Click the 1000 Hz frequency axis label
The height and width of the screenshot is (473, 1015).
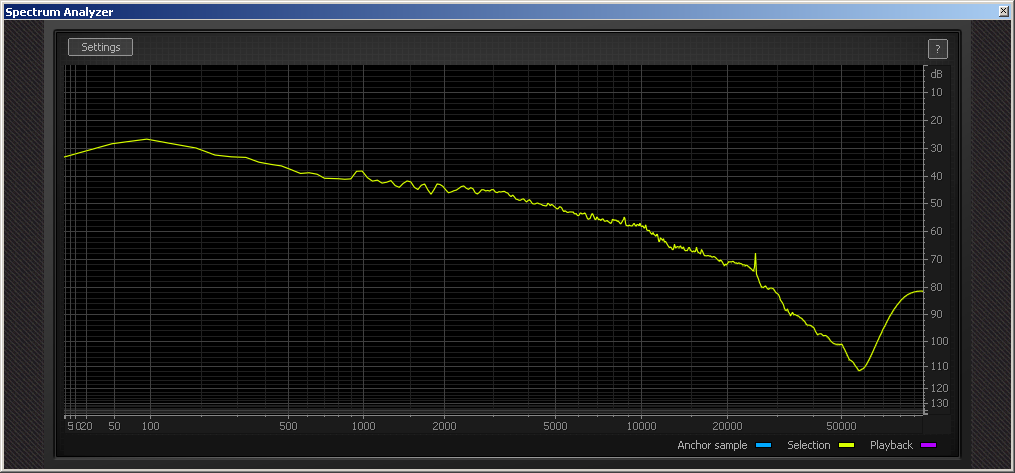[x=363, y=426]
